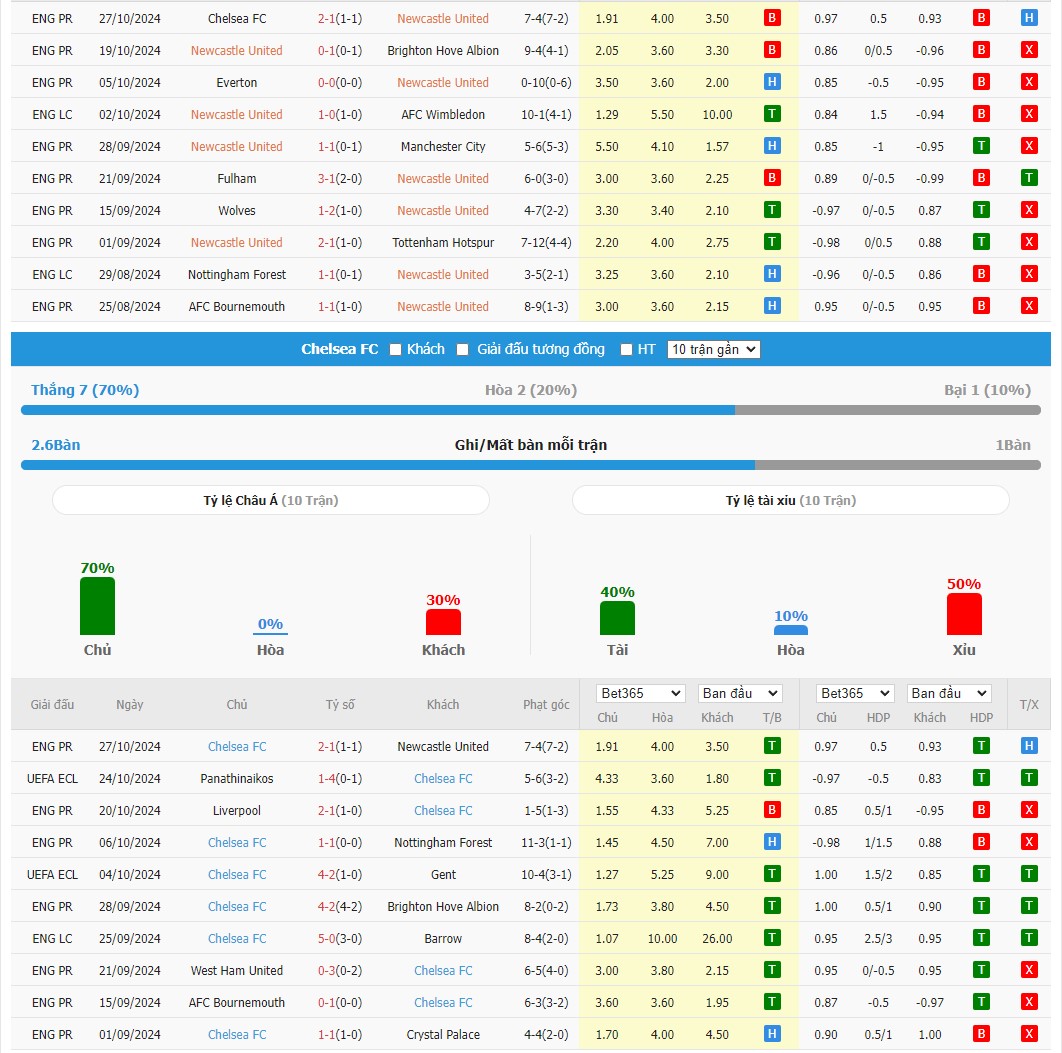The image size is (1062, 1053).
Task: Click the blue H badge in the Everton row
Action: pyautogui.click(x=771, y=82)
